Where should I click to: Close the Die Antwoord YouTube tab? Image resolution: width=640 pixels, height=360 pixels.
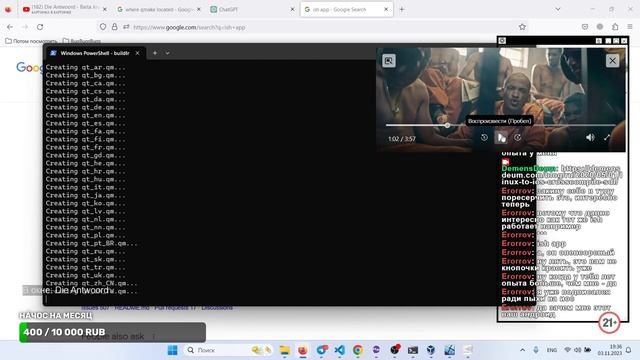[104, 9]
